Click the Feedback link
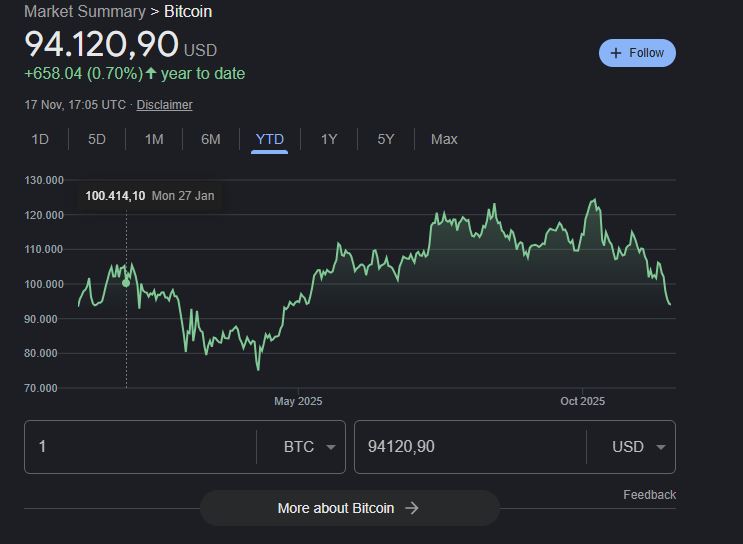This screenshot has height=544, width=743. (x=649, y=495)
